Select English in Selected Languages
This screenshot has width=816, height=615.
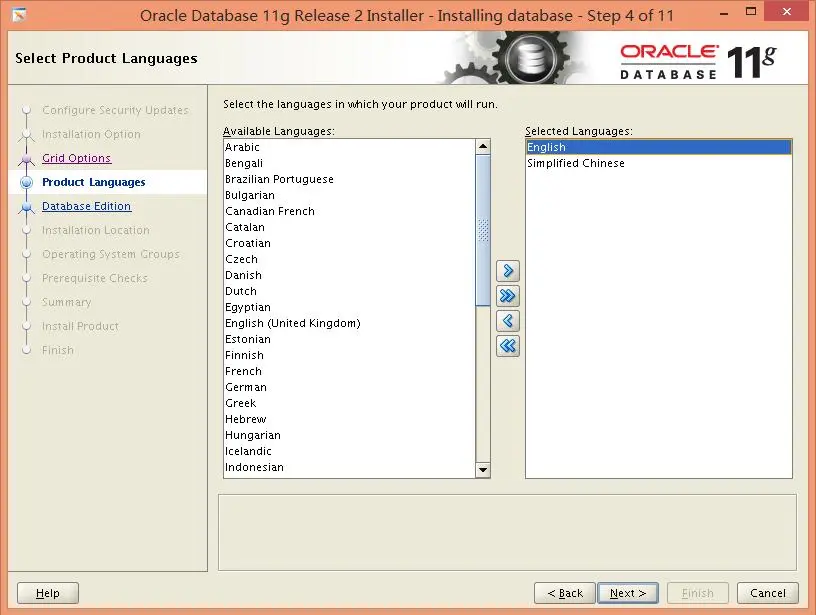tap(659, 147)
